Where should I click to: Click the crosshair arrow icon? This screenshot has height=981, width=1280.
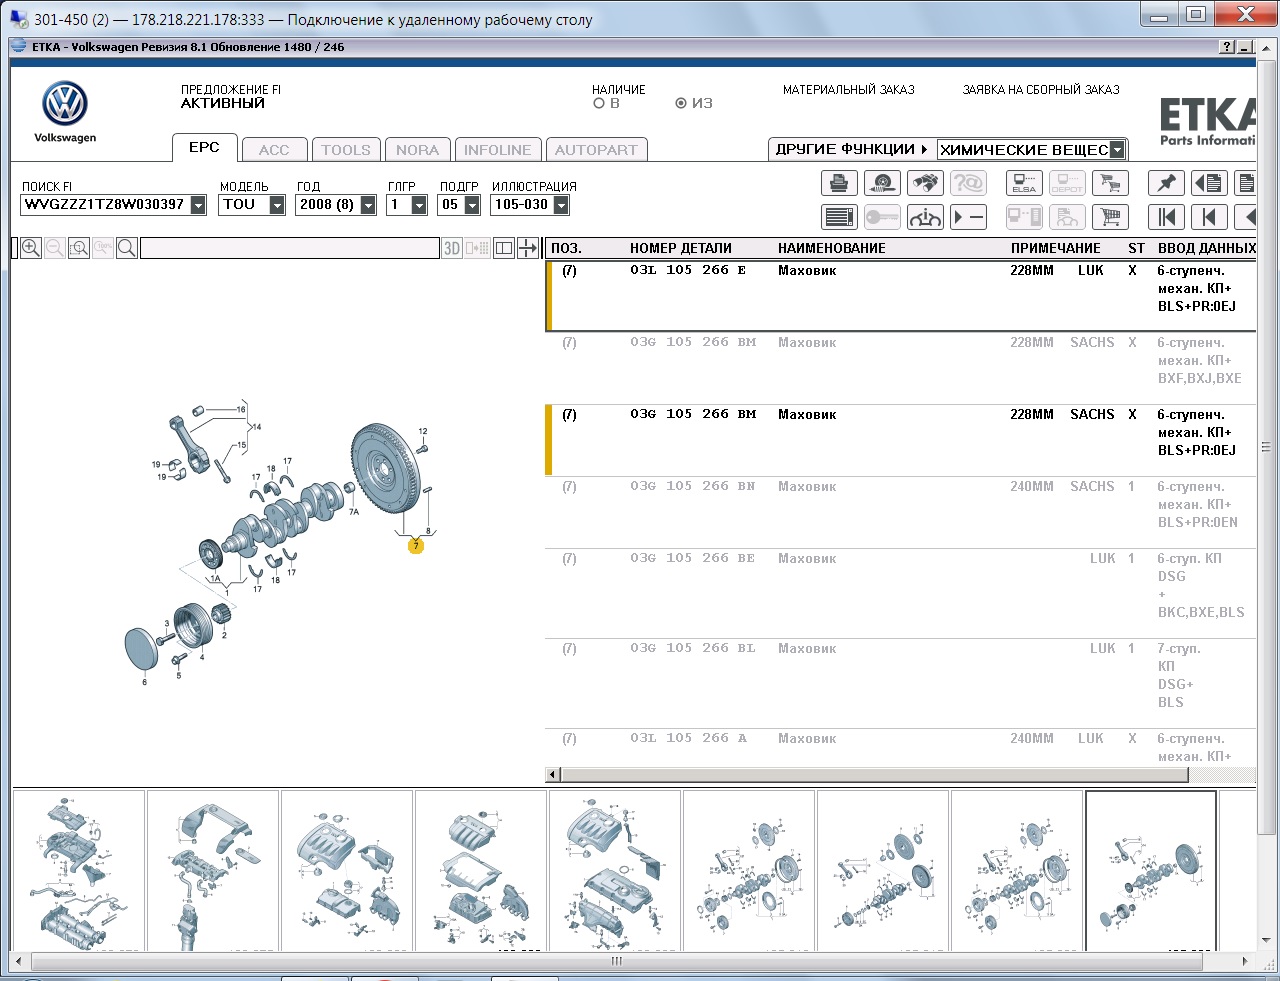click(528, 248)
